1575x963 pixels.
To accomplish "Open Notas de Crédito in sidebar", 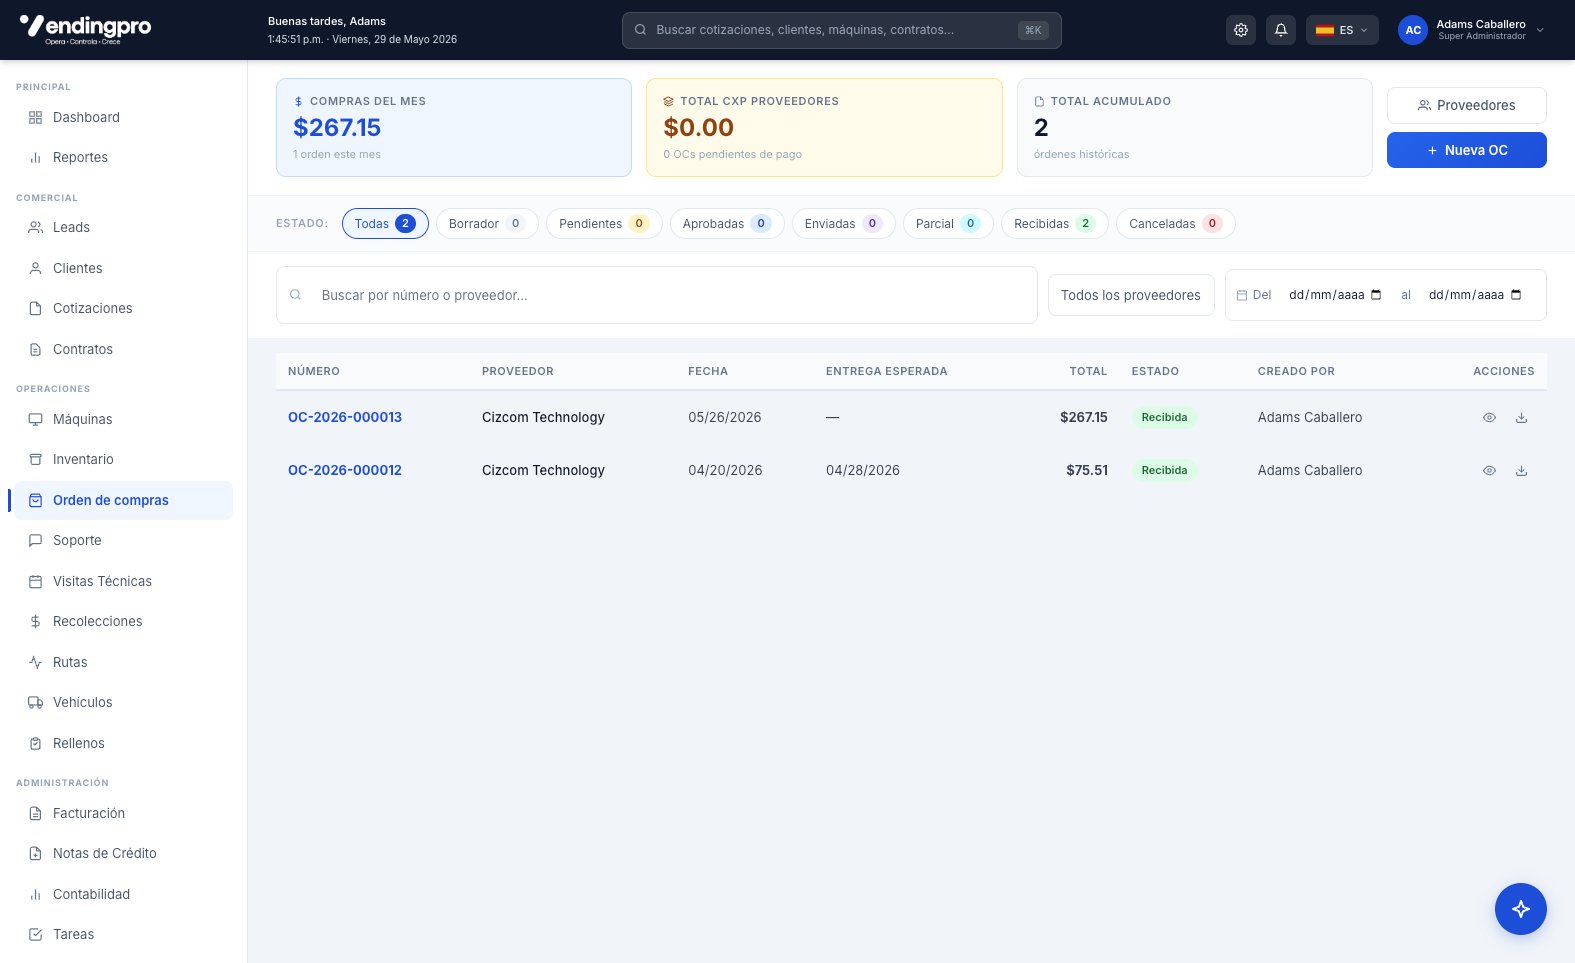I will click(124, 854).
